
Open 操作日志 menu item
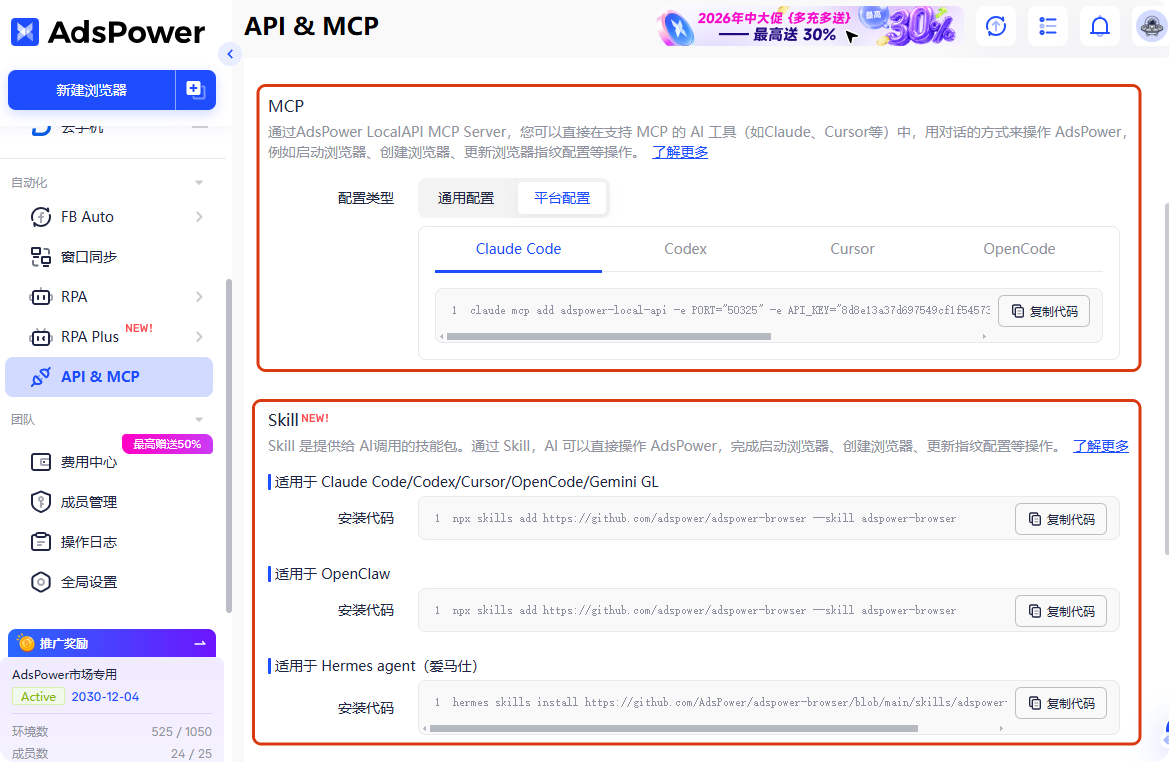pyautogui.click(x=109, y=542)
